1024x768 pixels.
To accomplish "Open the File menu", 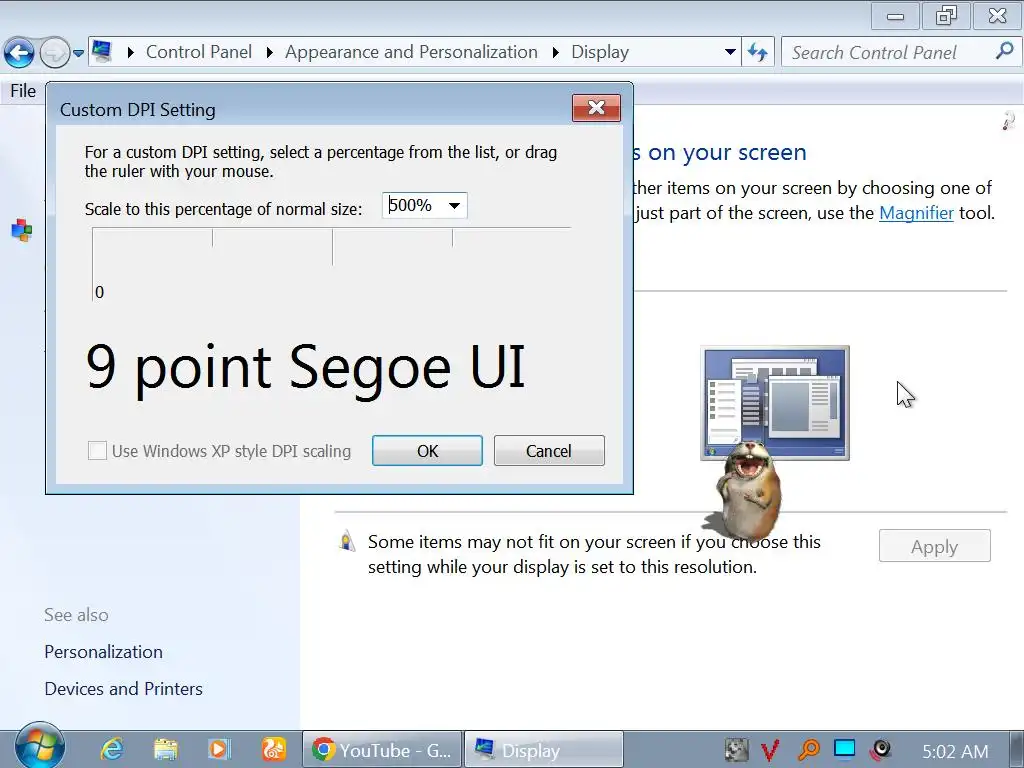I will click(23, 91).
